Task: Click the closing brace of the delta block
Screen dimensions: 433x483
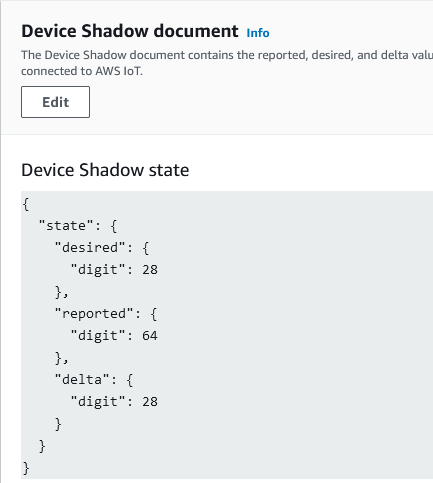Action: (x=58, y=424)
